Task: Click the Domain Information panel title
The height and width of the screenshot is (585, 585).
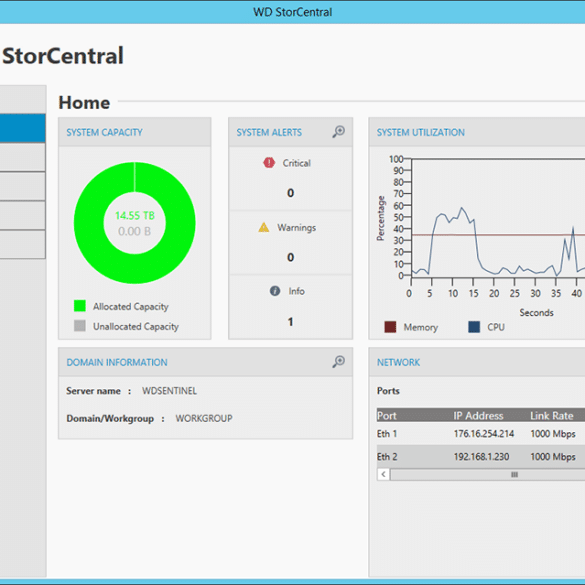Action: (x=117, y=362)
